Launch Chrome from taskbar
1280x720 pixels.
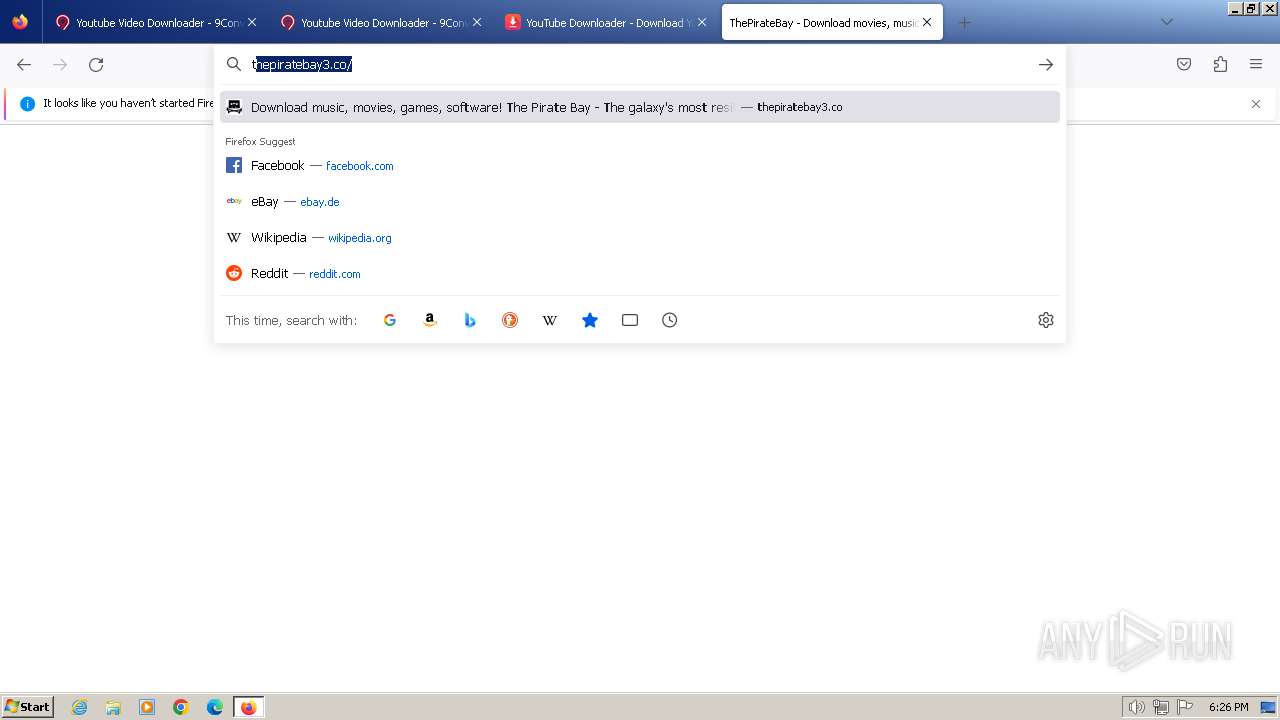point(181,707)
